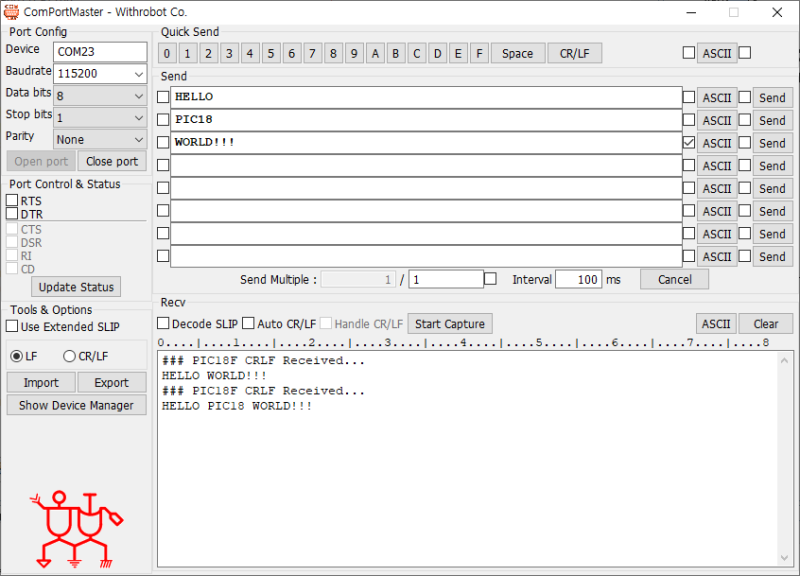The height and width of the screenshot is (576, 800).
Task: Uncheck ASCII for the WORLD!!! row
Action: click(x=689, y=142)
